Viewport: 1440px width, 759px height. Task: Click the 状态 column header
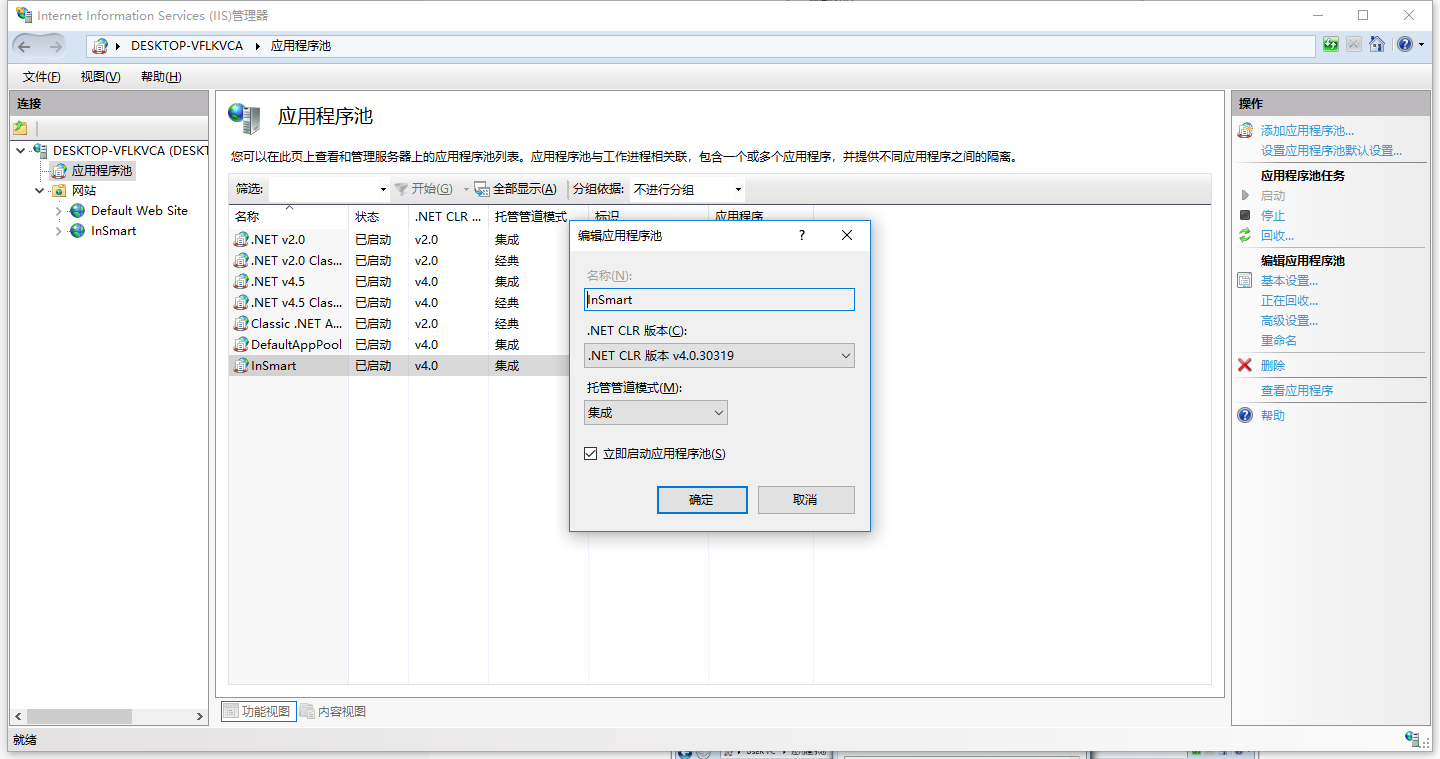pyautogui.click(x=378, y=217)
